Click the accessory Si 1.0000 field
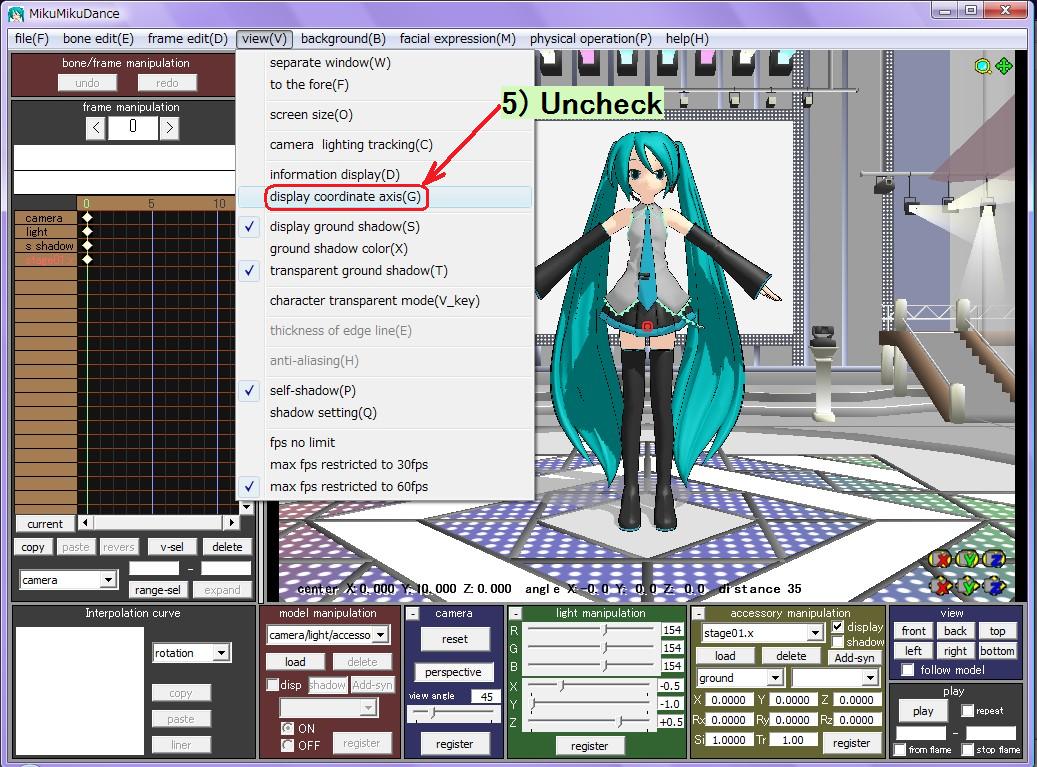Image resolution: width=1037 pixels, height=767 pixels. coord(728,740)
